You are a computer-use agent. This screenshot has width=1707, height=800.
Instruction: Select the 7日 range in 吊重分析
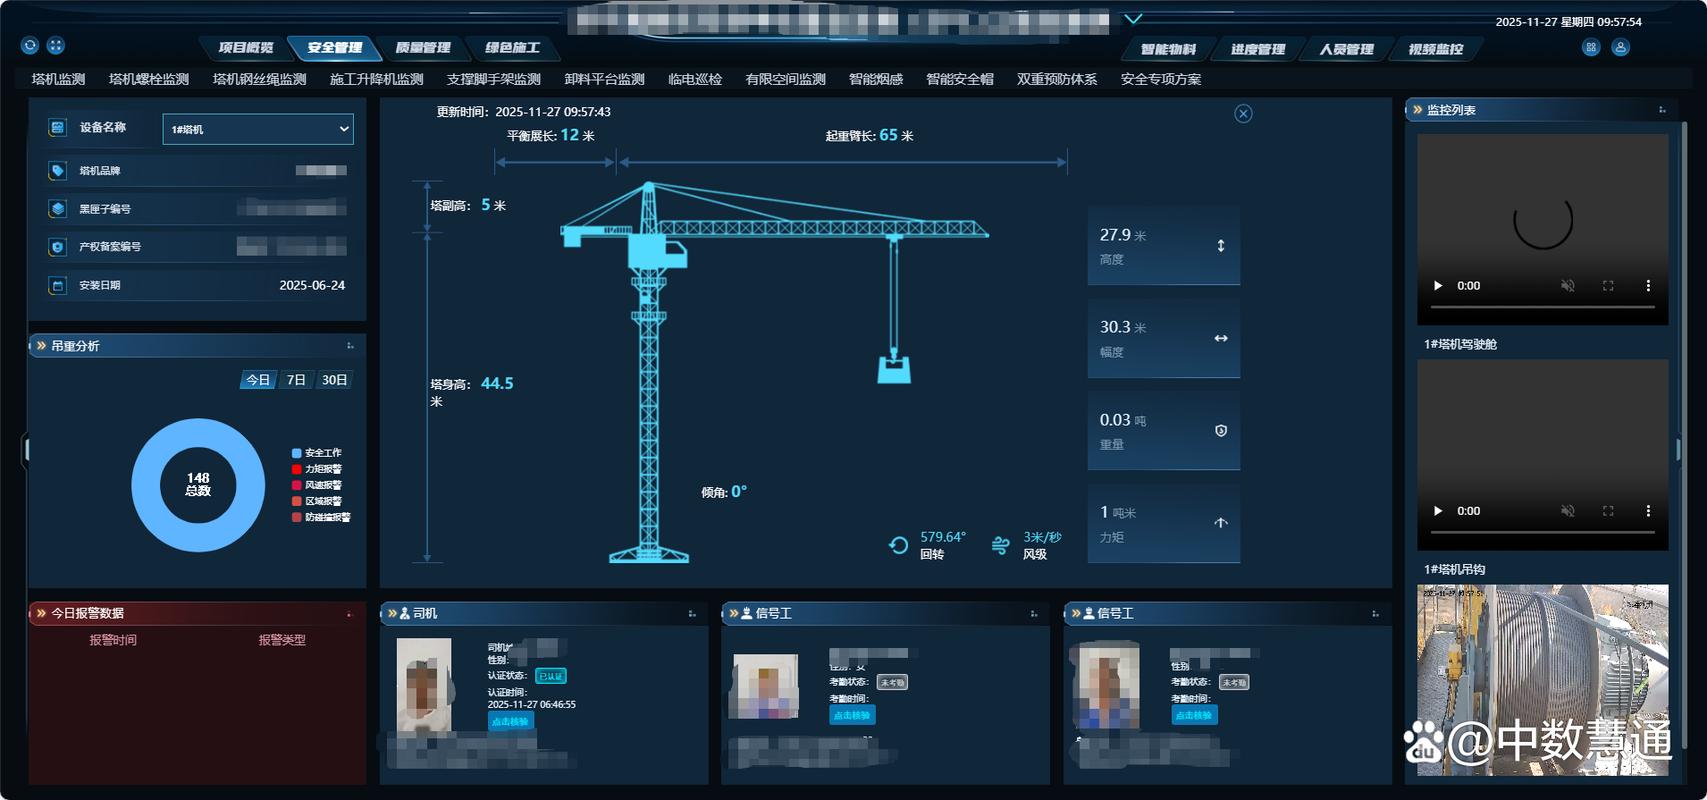[x=296, y=380]
